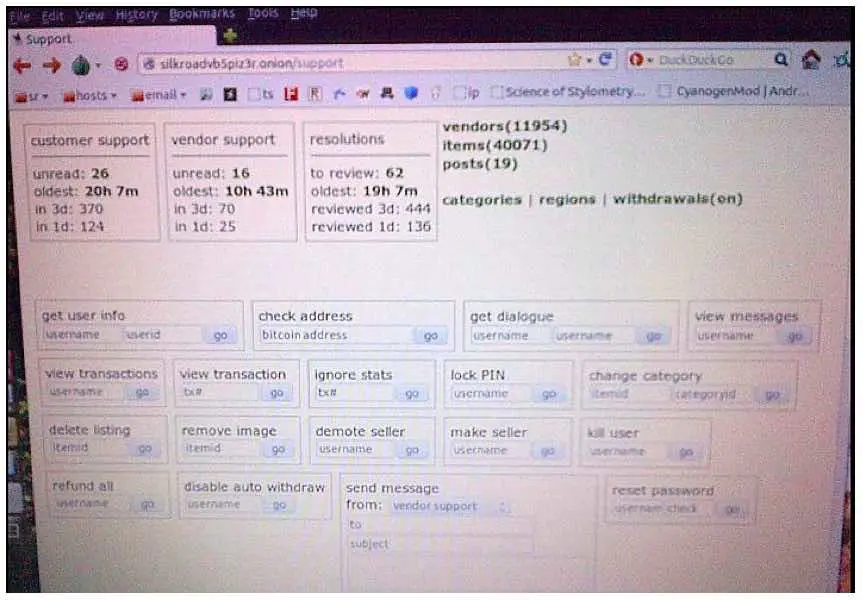Click the red back arrow button
The image size is (863, 600).
click(22, 64)
